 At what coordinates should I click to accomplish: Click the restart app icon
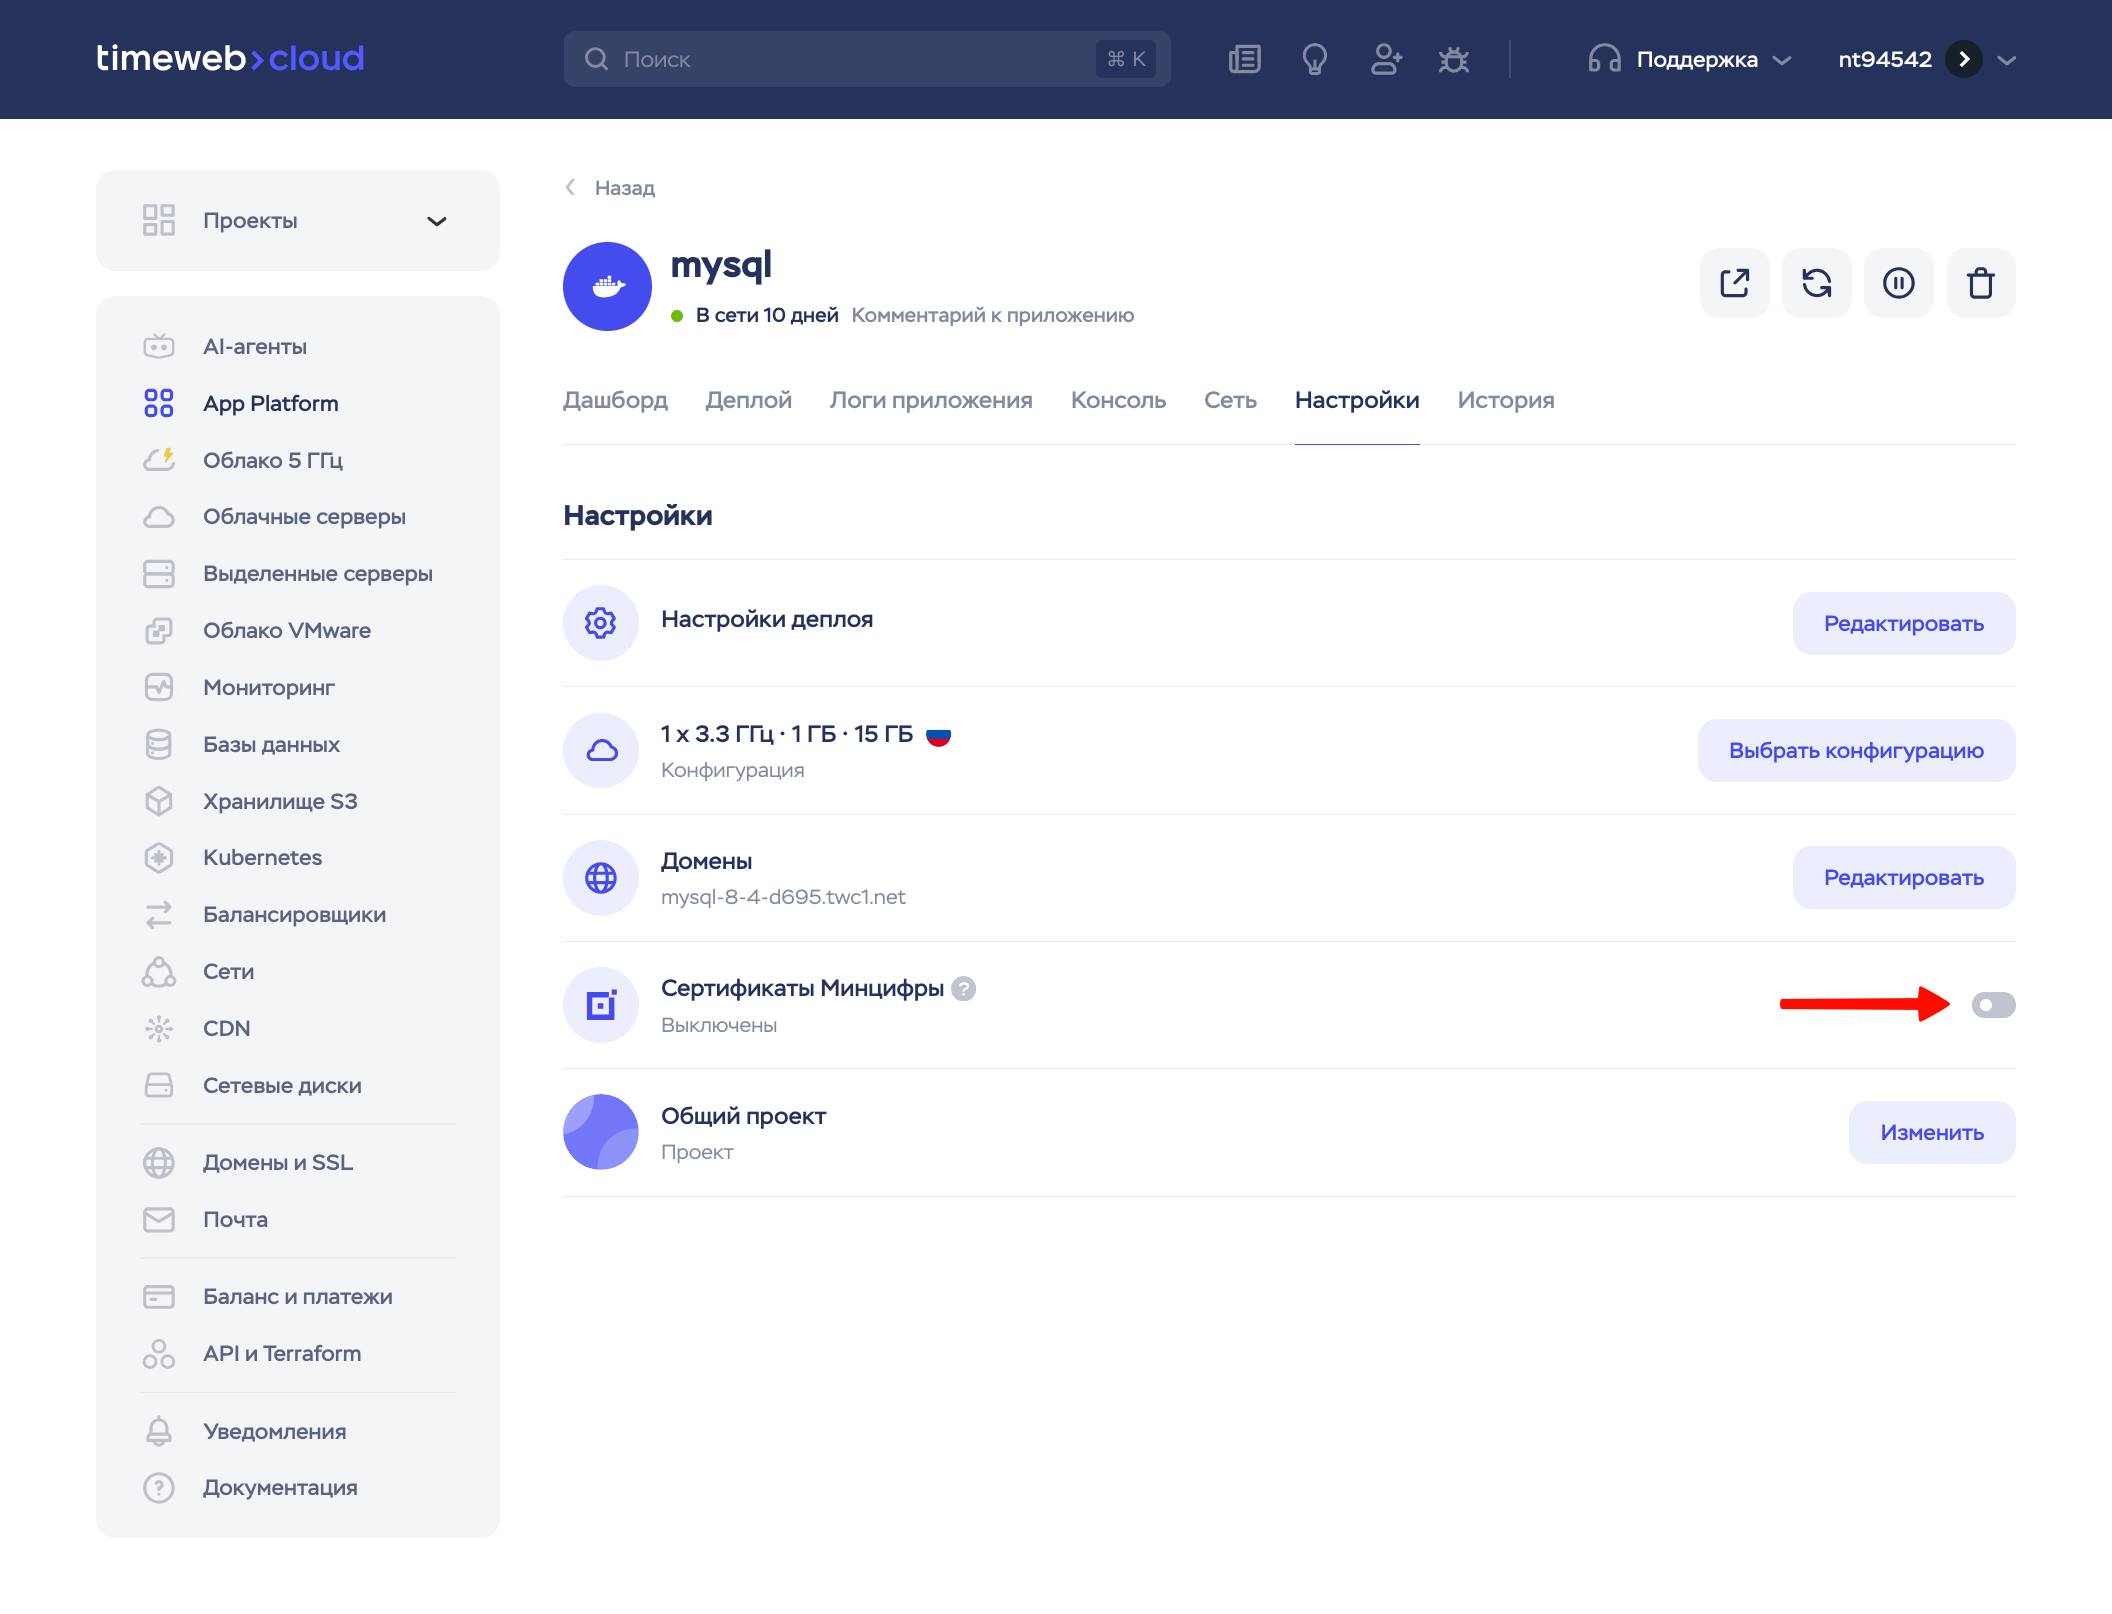(1817, 283)
